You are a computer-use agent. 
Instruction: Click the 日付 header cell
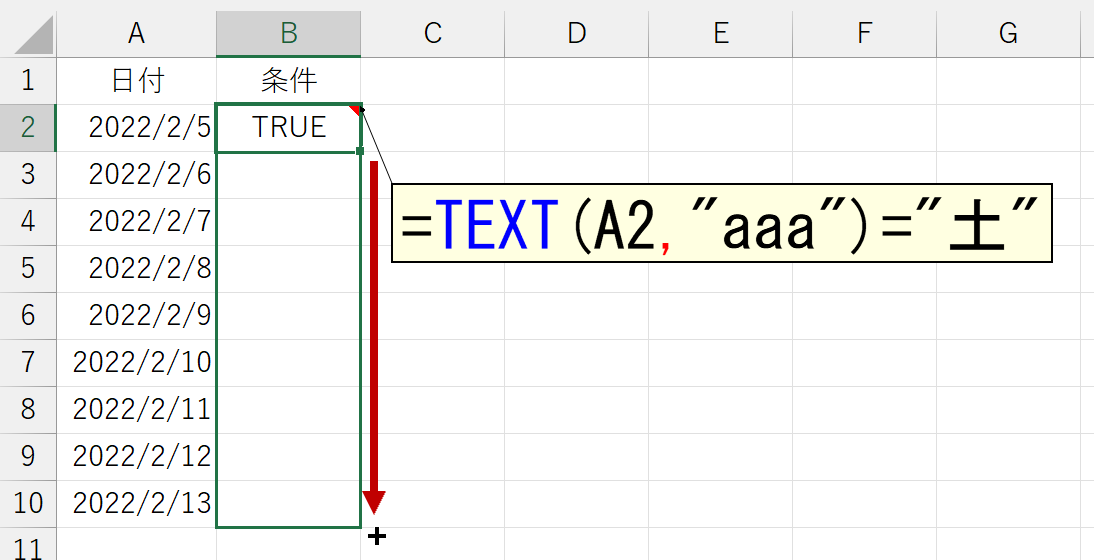pyautogui.click(x=137, y=81)
